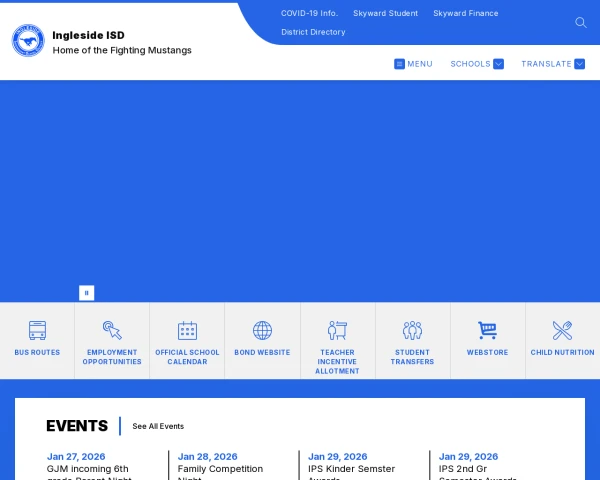Click the Ingleside ISD mustang logo

click(28, 41)
